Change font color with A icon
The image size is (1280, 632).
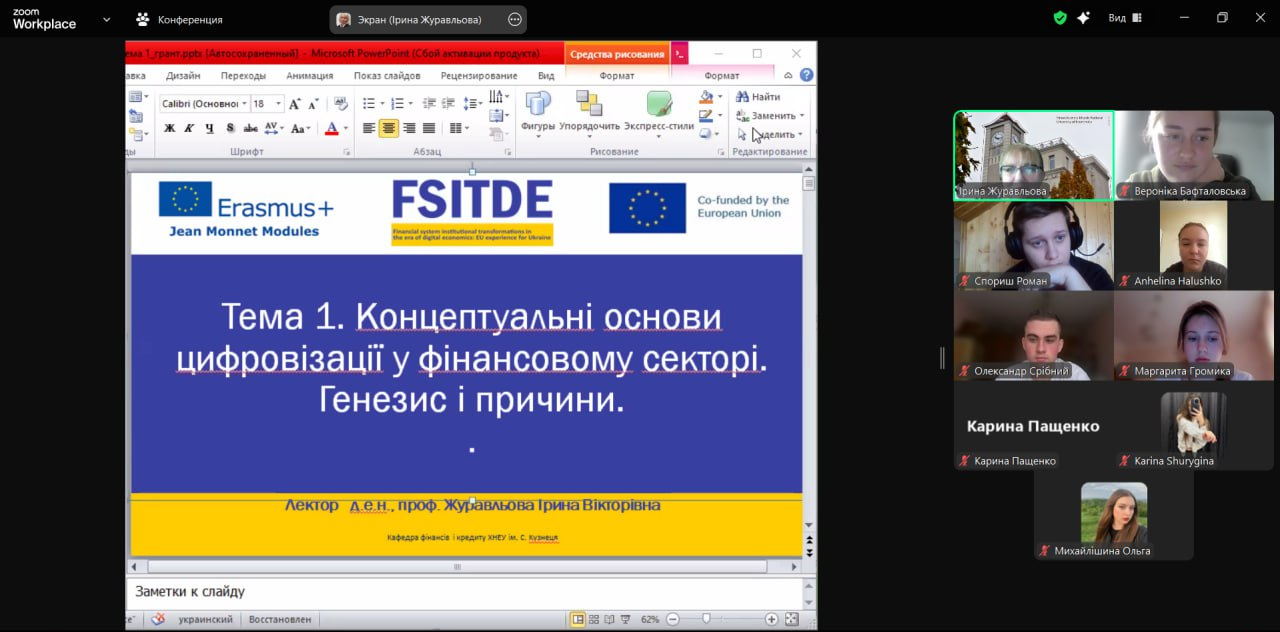(332, 128)
